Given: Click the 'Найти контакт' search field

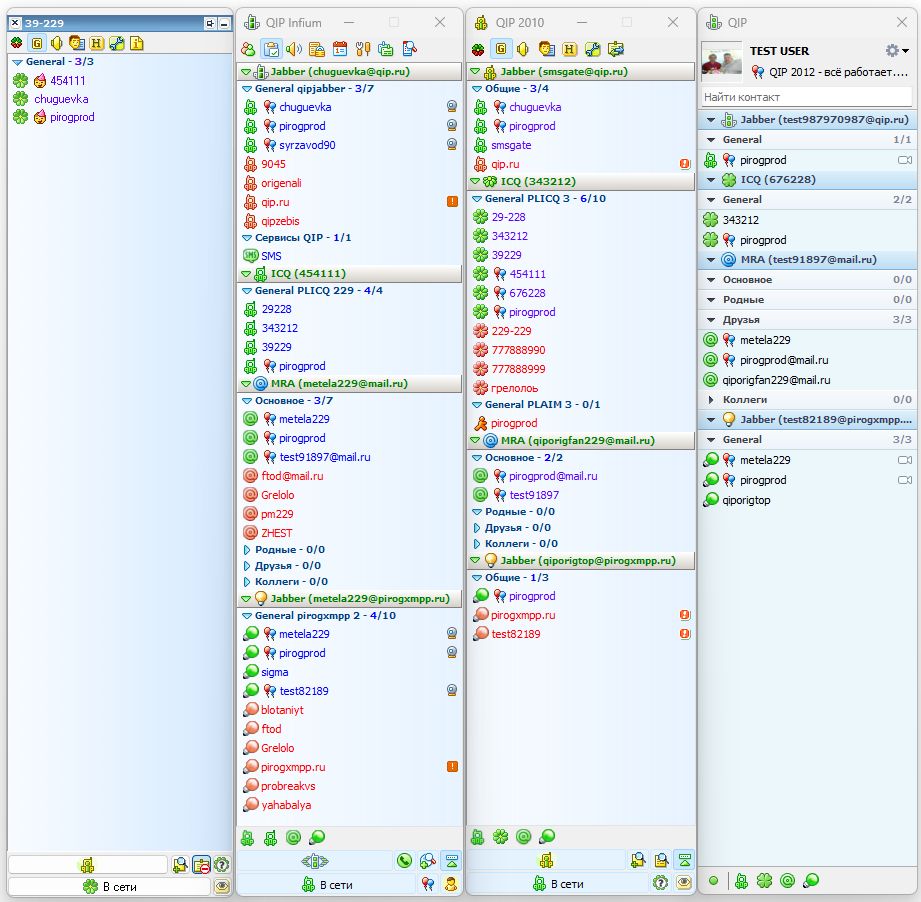Looking at the screenshot, I should (806, 97).
